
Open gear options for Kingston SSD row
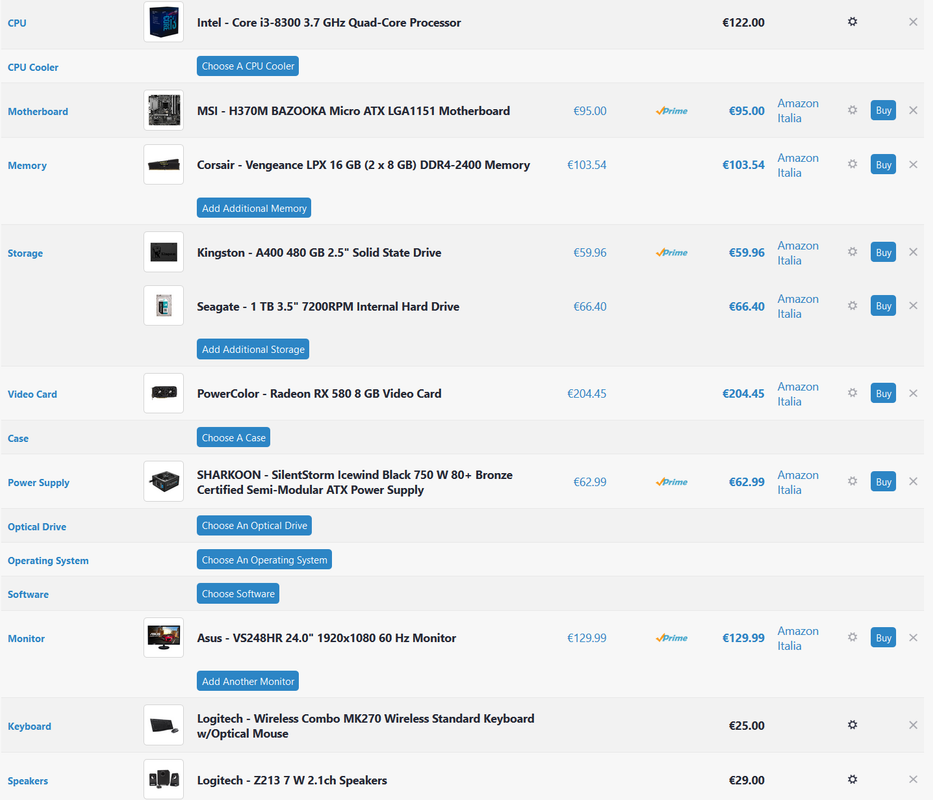[x=852, y=252]
